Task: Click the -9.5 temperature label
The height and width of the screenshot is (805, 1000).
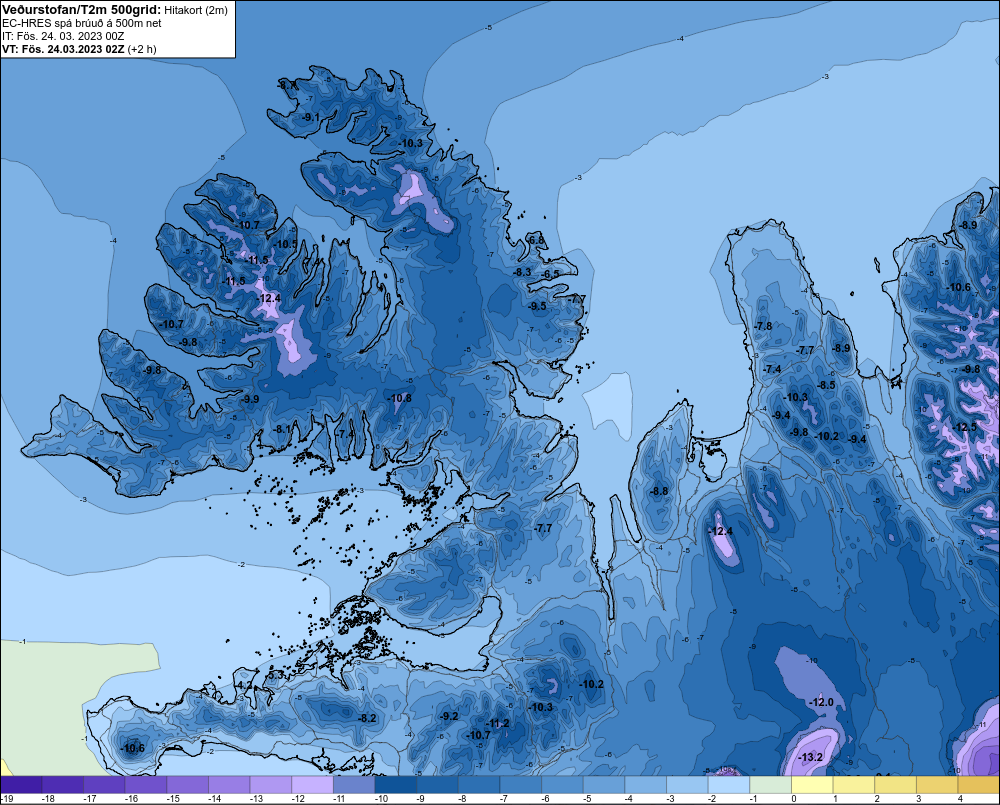Action: click(x=537, y=306)
